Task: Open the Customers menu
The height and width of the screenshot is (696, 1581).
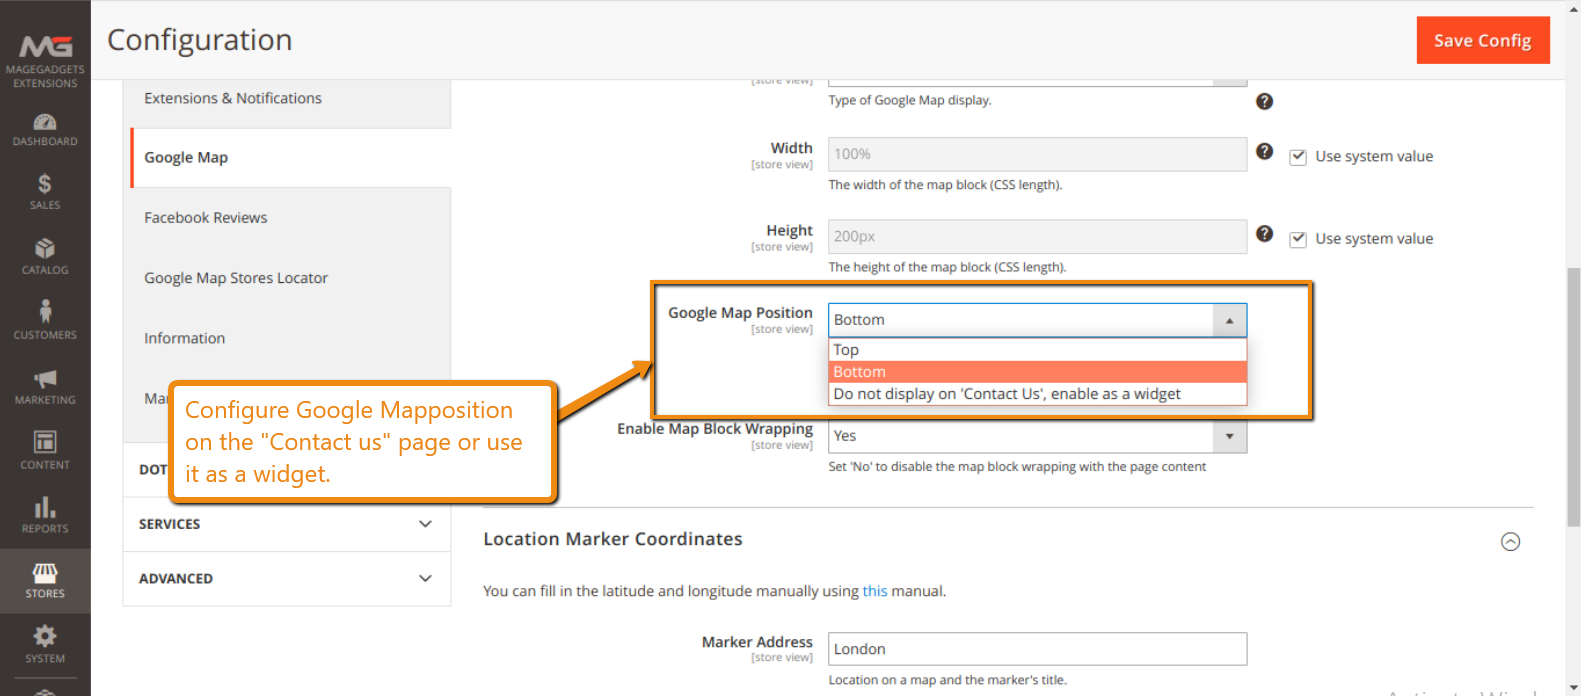Action: point(45,321)
